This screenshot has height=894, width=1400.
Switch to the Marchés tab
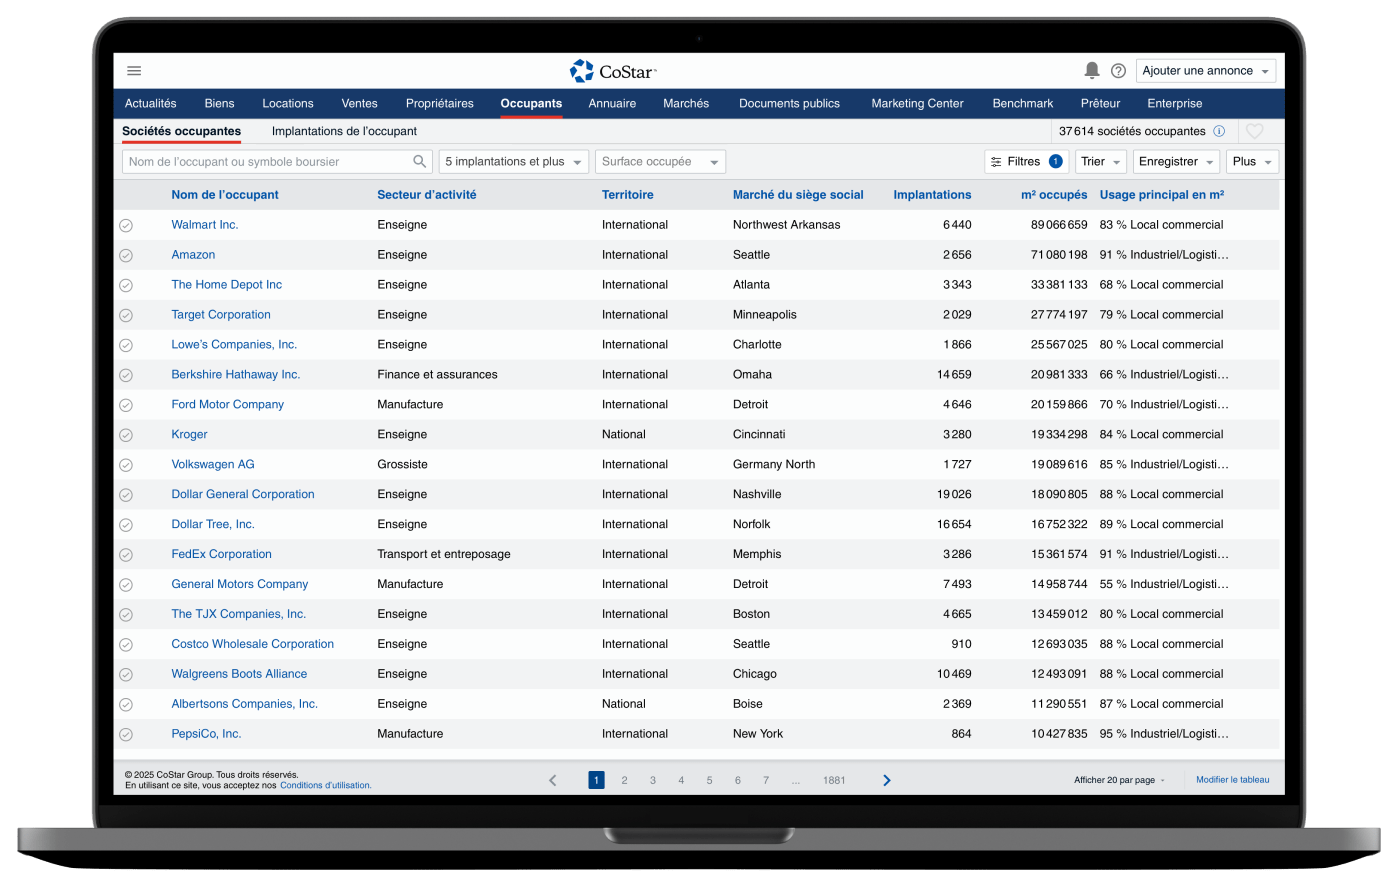(686, 103)
